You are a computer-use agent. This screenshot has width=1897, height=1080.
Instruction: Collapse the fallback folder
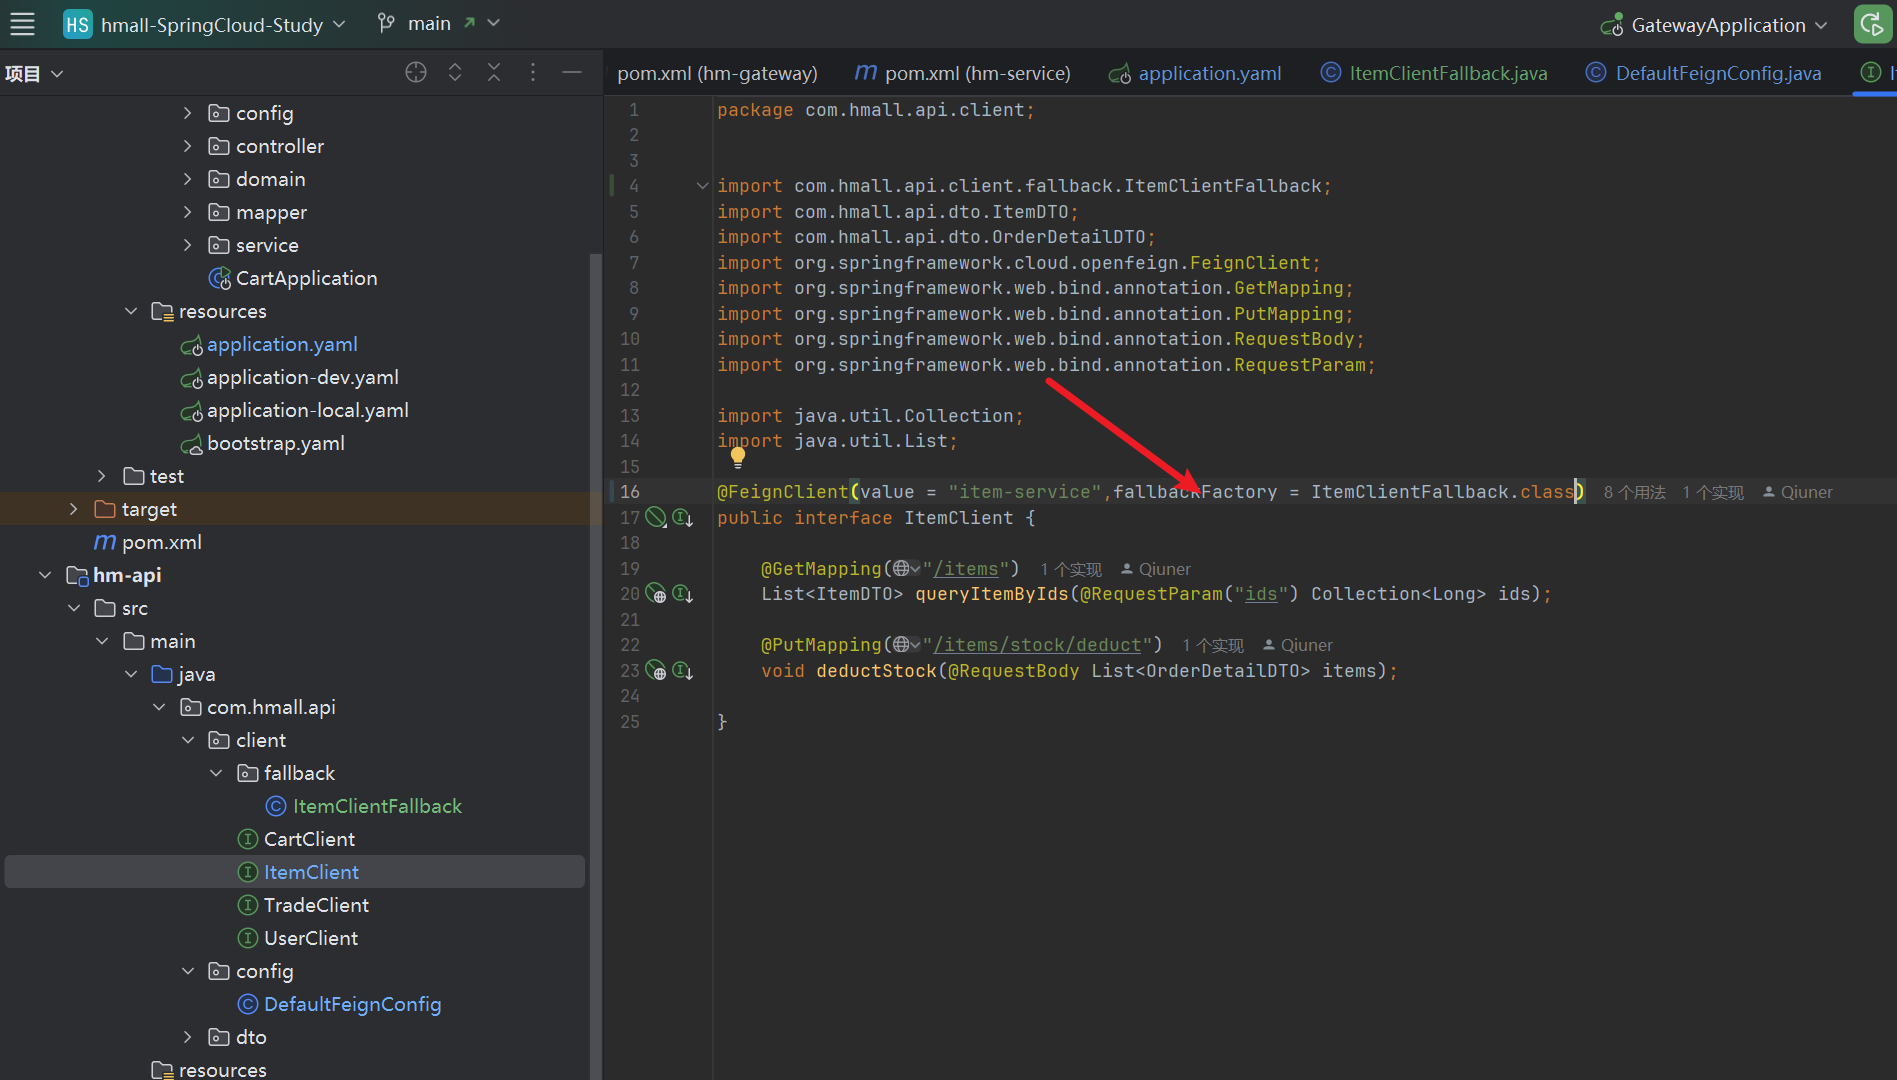pyautogui.click(x=217, y=773)
